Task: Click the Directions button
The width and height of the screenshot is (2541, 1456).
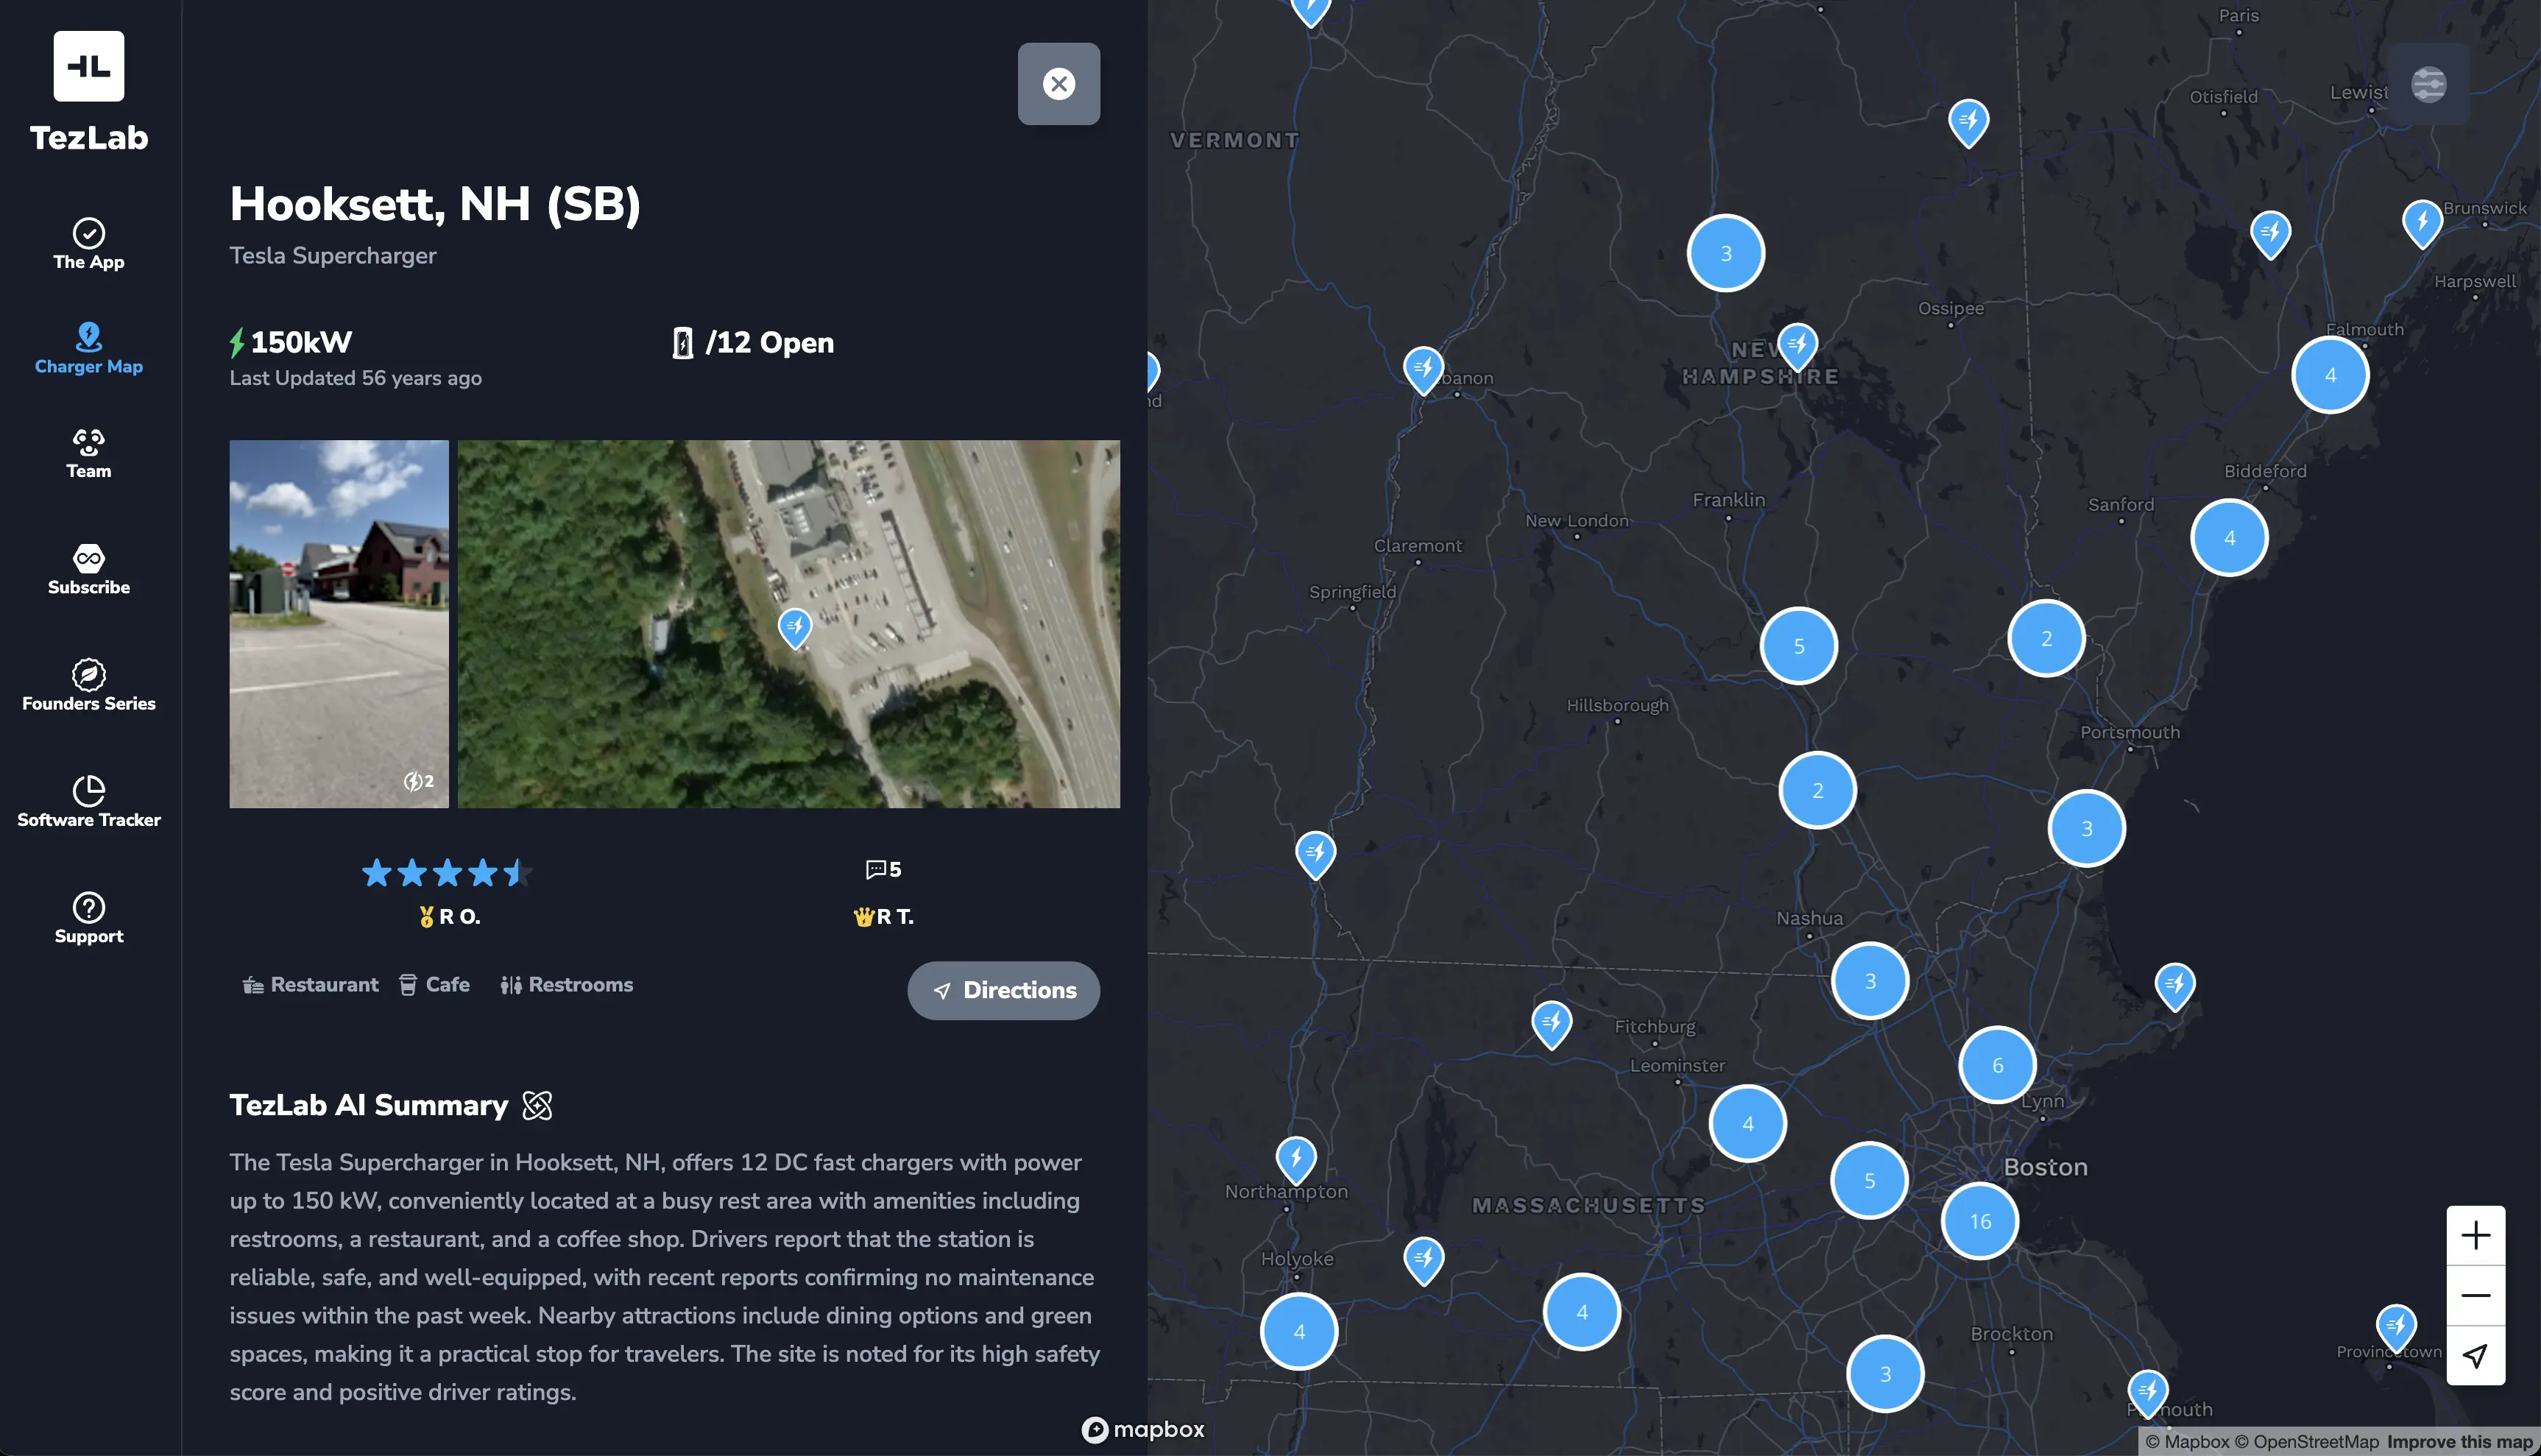Action: (x=1003, y=990)
